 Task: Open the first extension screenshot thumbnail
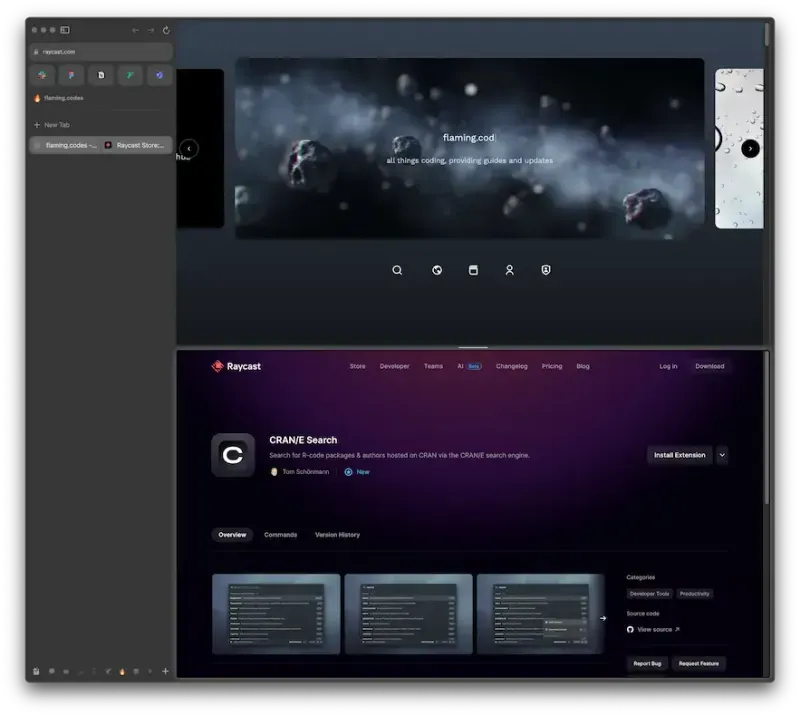[276, 614]
